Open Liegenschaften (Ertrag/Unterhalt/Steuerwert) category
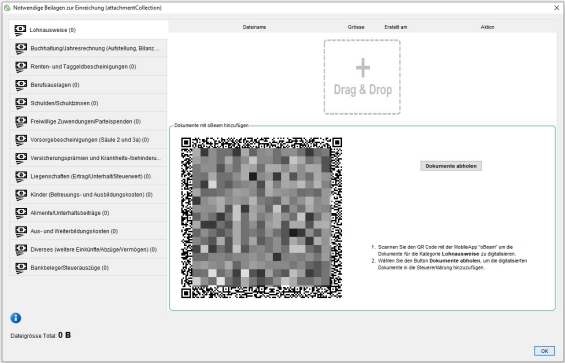The height and width of the screenshot is (363, 565). point(88,177)
